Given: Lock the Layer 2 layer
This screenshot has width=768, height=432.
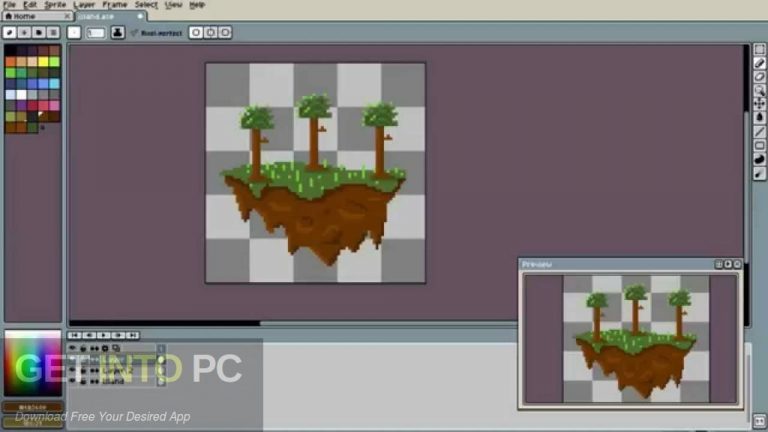Looking at the screenshot, I should point(83,371).
